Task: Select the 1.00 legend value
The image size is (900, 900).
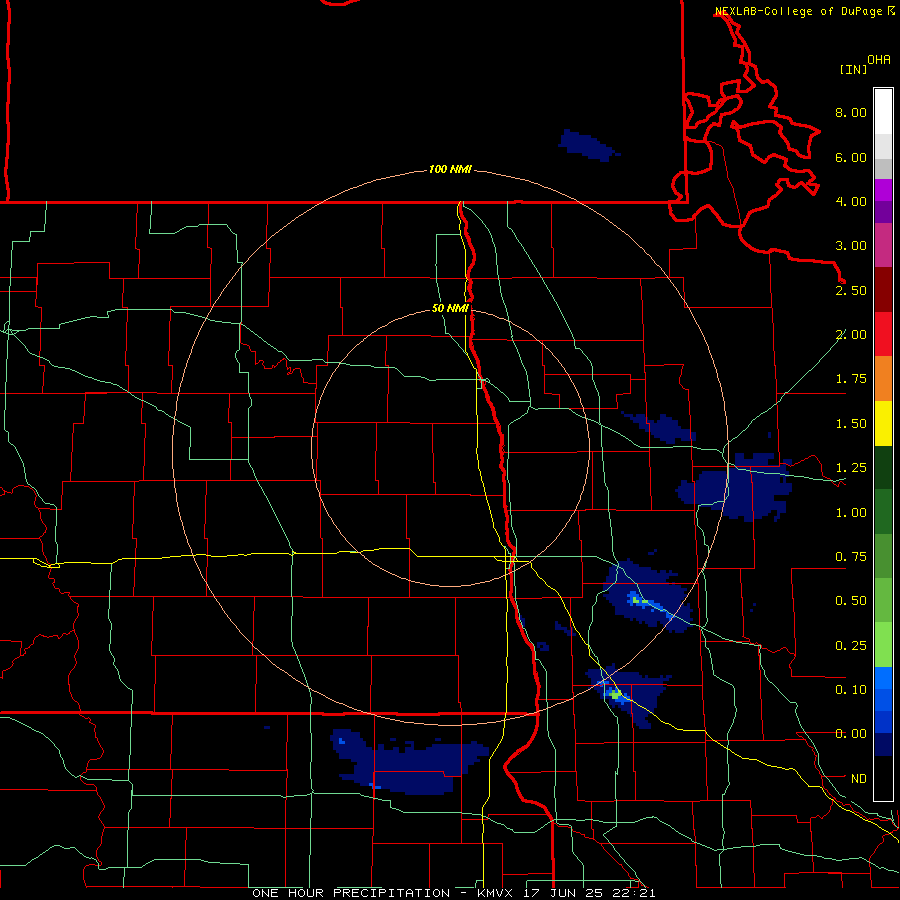Action: point(851,513)
